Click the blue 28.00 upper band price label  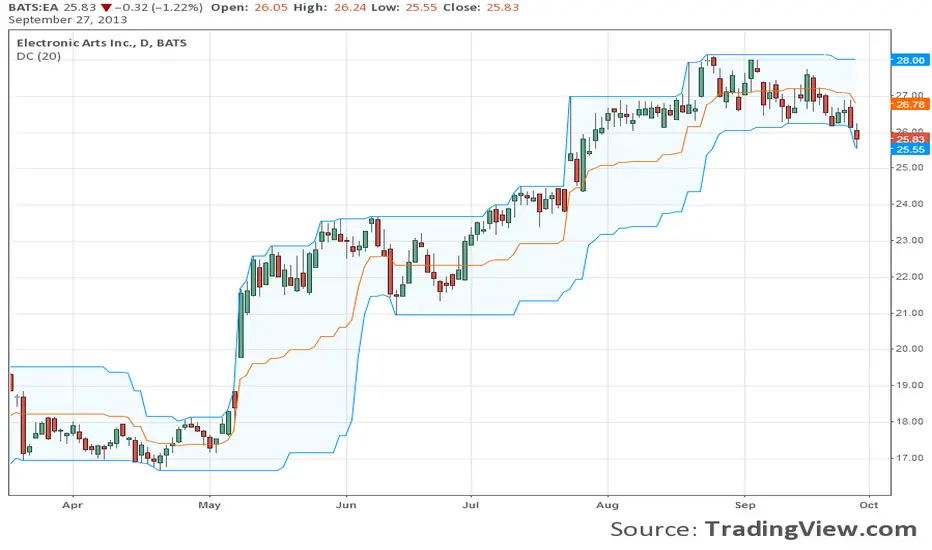click(911, 60)
